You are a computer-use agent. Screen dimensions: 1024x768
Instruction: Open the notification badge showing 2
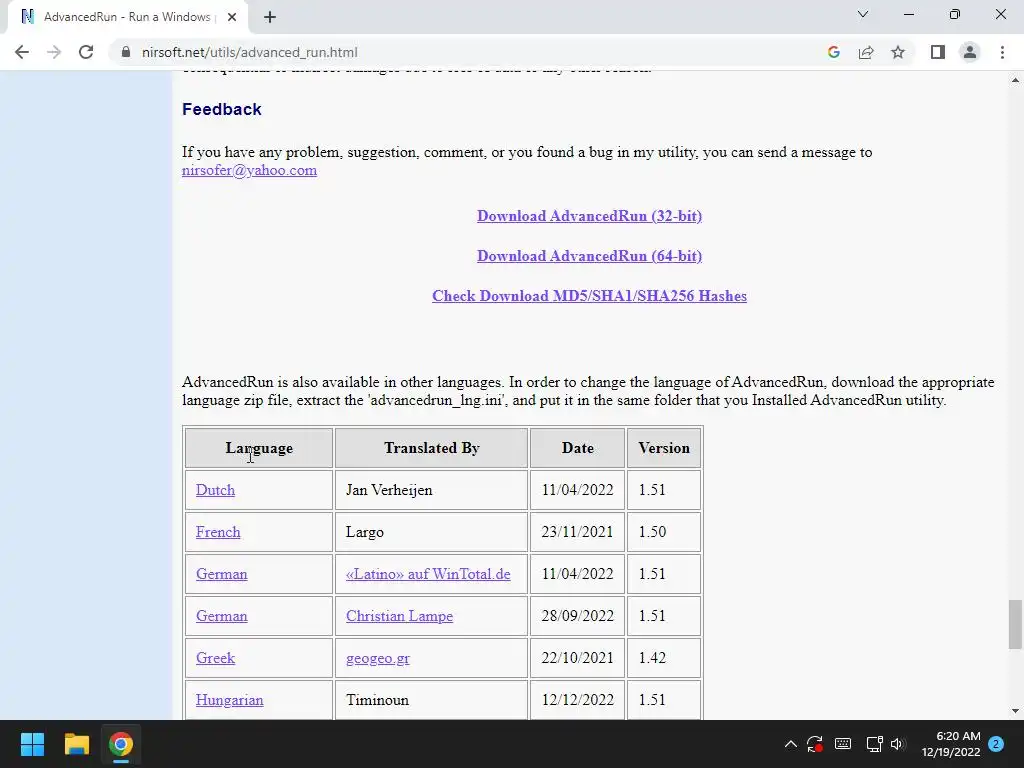[x=996, y=744]
